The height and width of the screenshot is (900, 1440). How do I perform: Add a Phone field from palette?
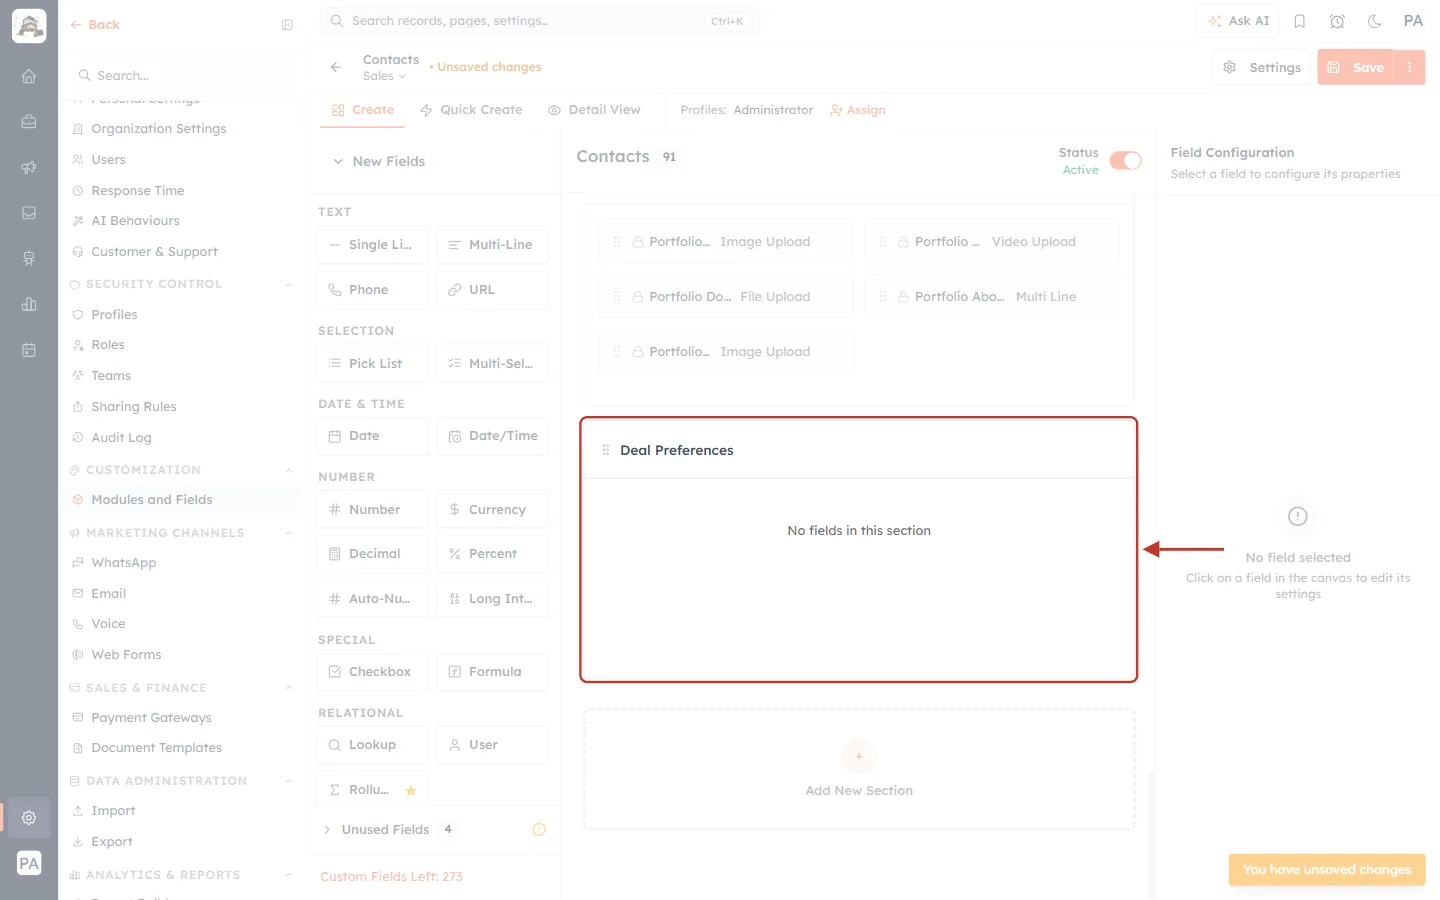(x=373, y=290)
